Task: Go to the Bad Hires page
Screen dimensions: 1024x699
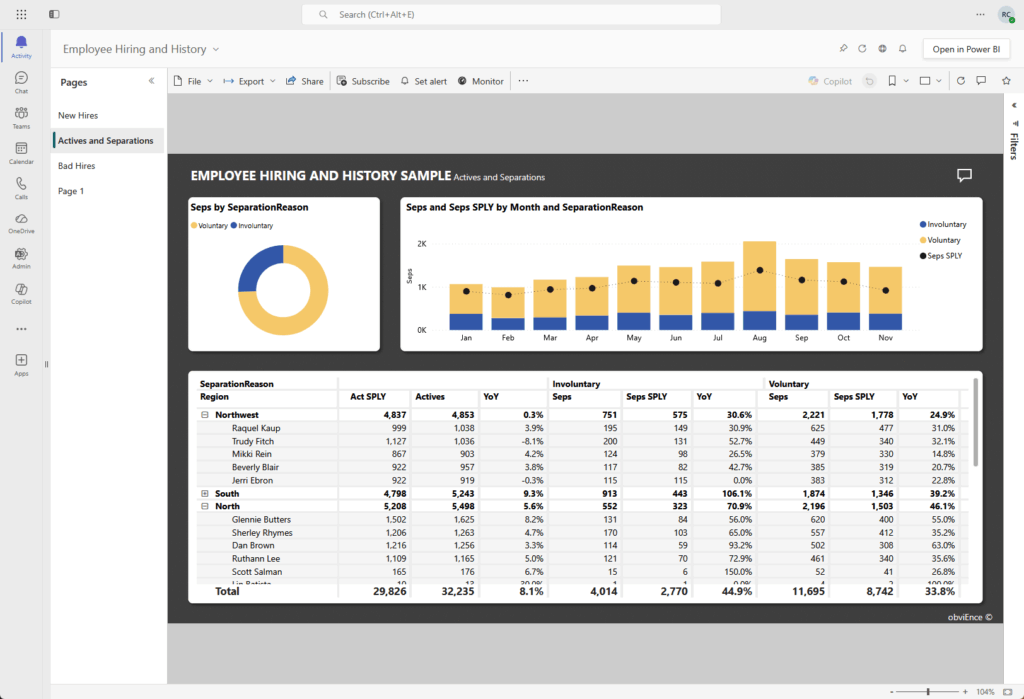Action: [76, 166]
